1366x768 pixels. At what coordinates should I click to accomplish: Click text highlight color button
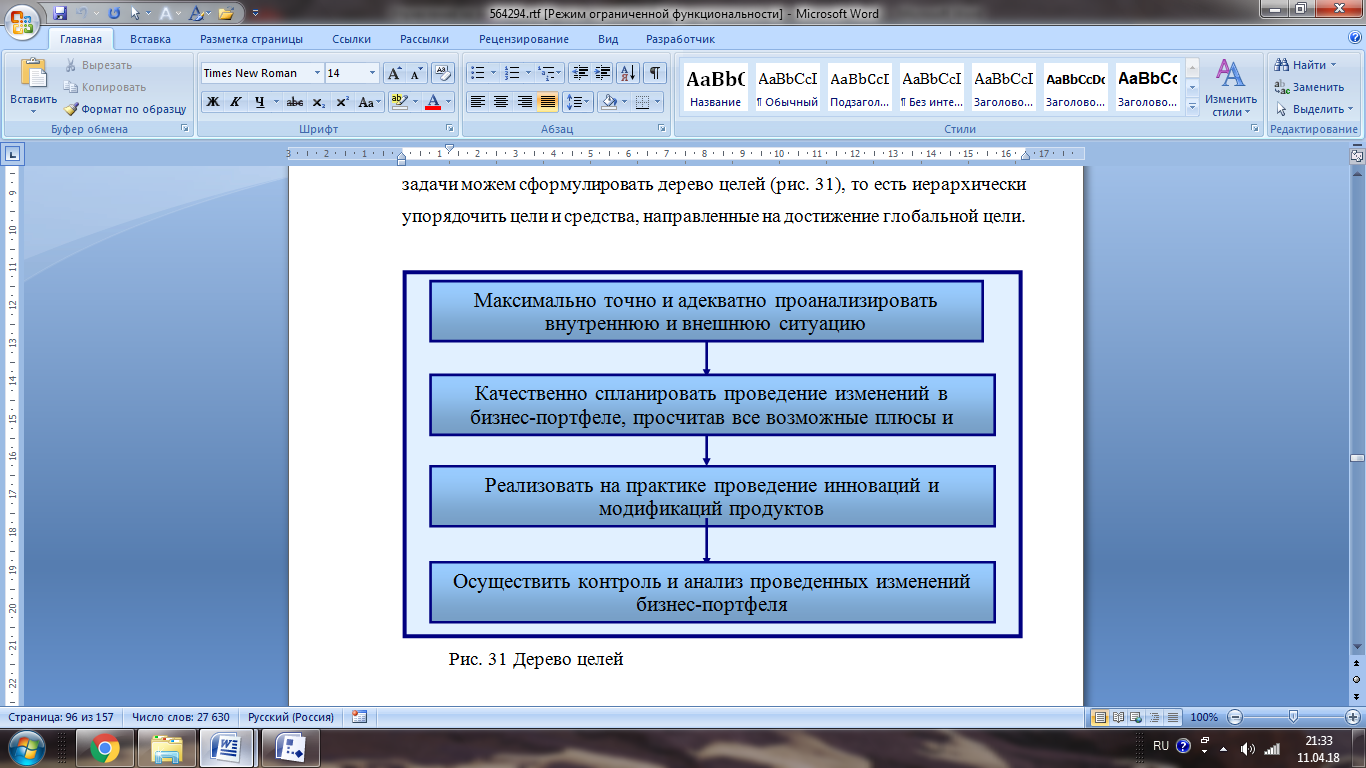[x=399, y=102]
